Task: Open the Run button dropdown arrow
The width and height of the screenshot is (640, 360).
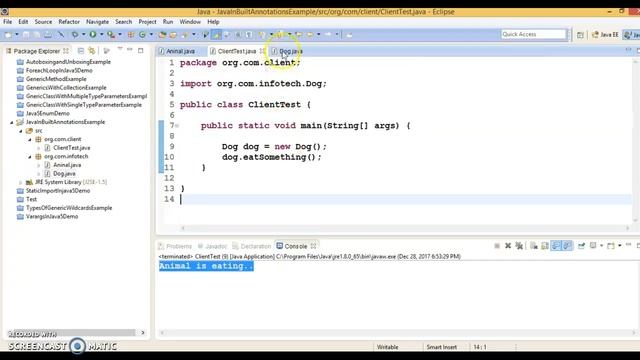Action: pos(102,35)
